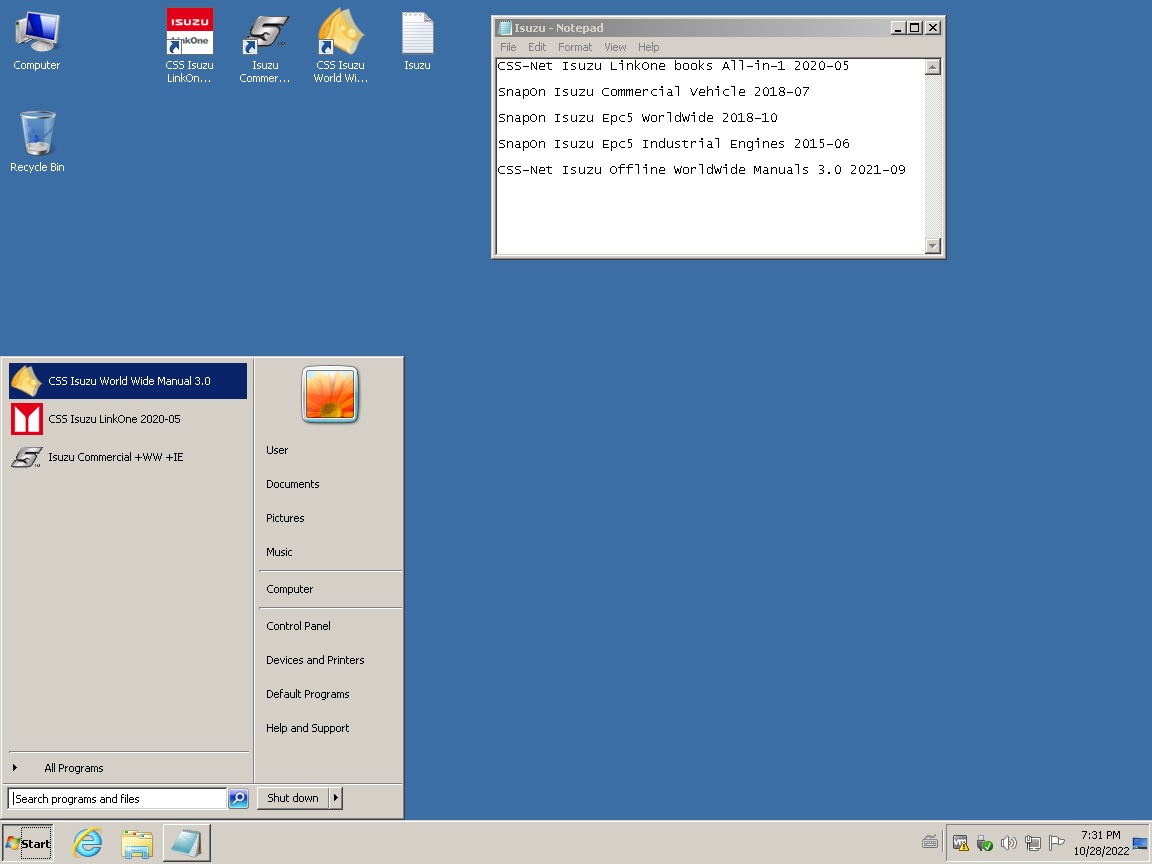The image size is (1152, 864).
Task: Click the touch keyboard tray icon
Action: (929, 843)
